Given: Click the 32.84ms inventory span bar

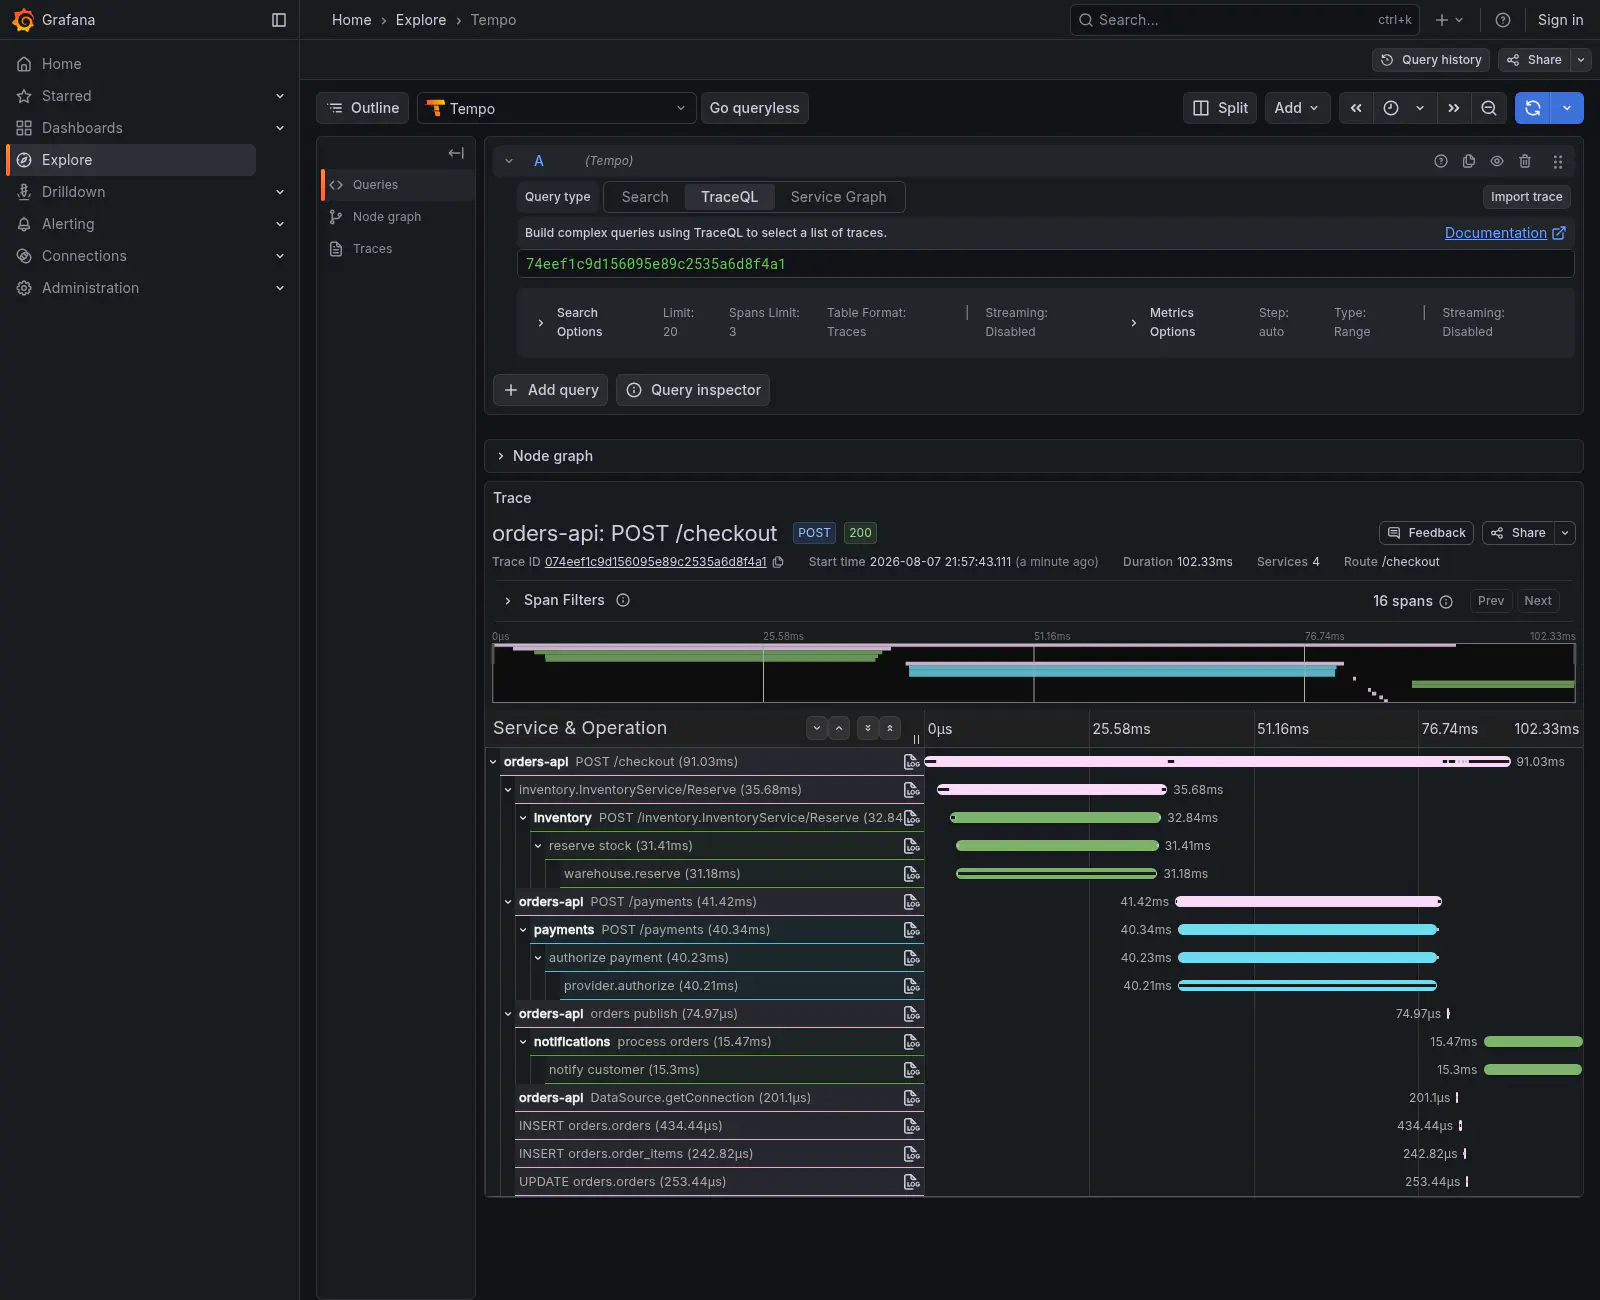Looking at the screenshot, I should tap(1055, 818).
